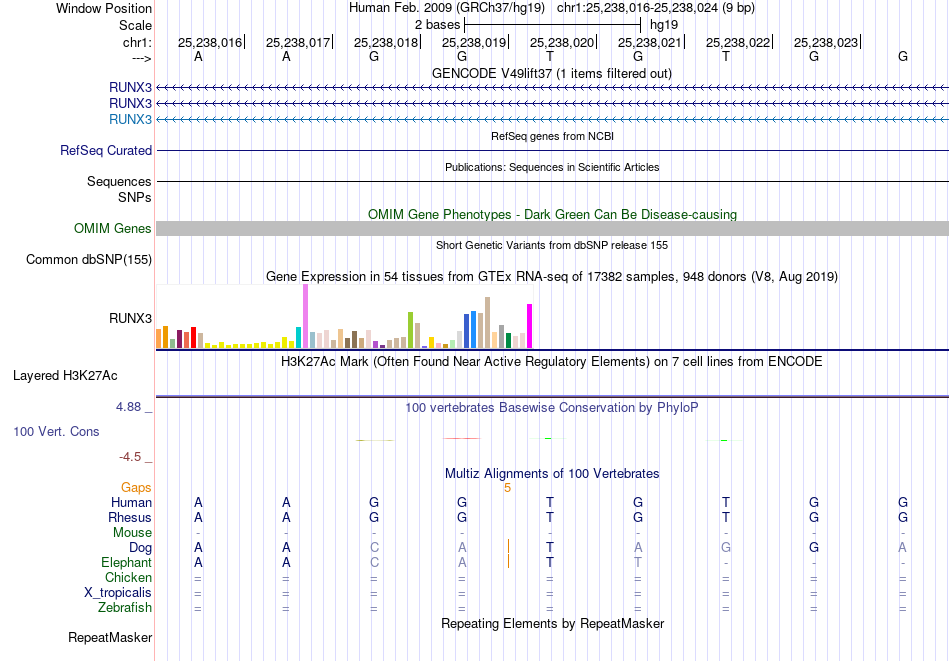Click the 100 Vert. Cons label
Image resolution: width=950 pixels, height=661 pixels.
click(56, 431)
